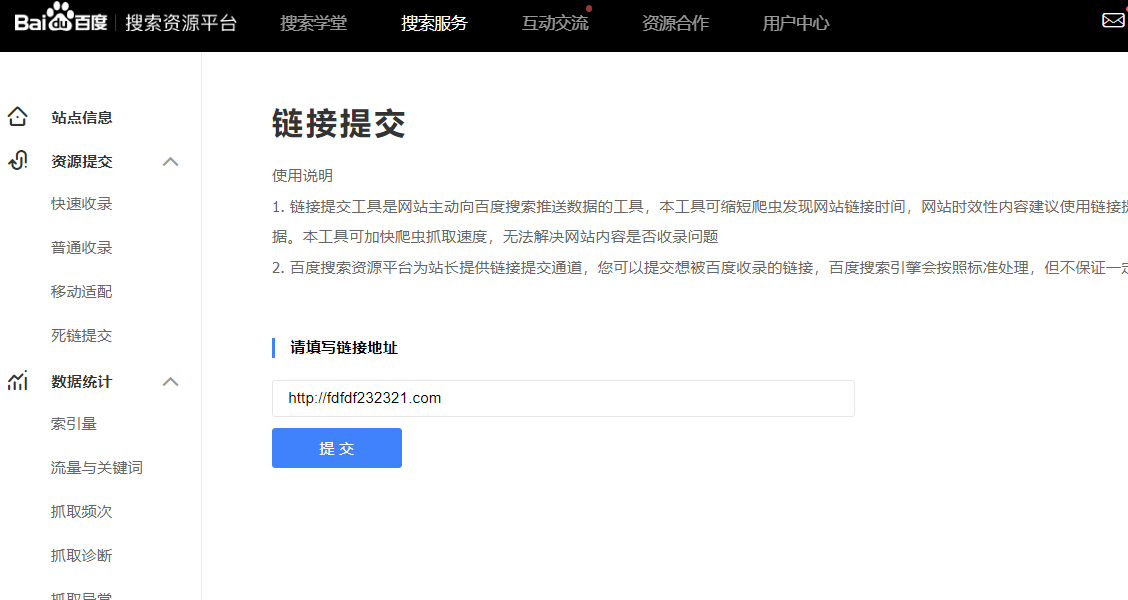Open 死链提交 in the sidebar
The image size is (1128, 600).
click(82, 335)
